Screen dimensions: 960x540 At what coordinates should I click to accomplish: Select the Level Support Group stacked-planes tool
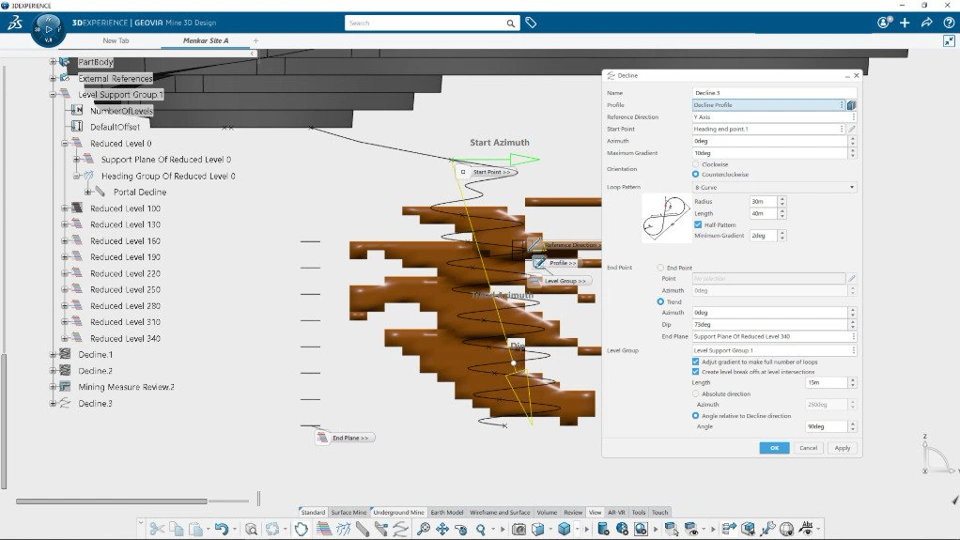pos(324,528)
